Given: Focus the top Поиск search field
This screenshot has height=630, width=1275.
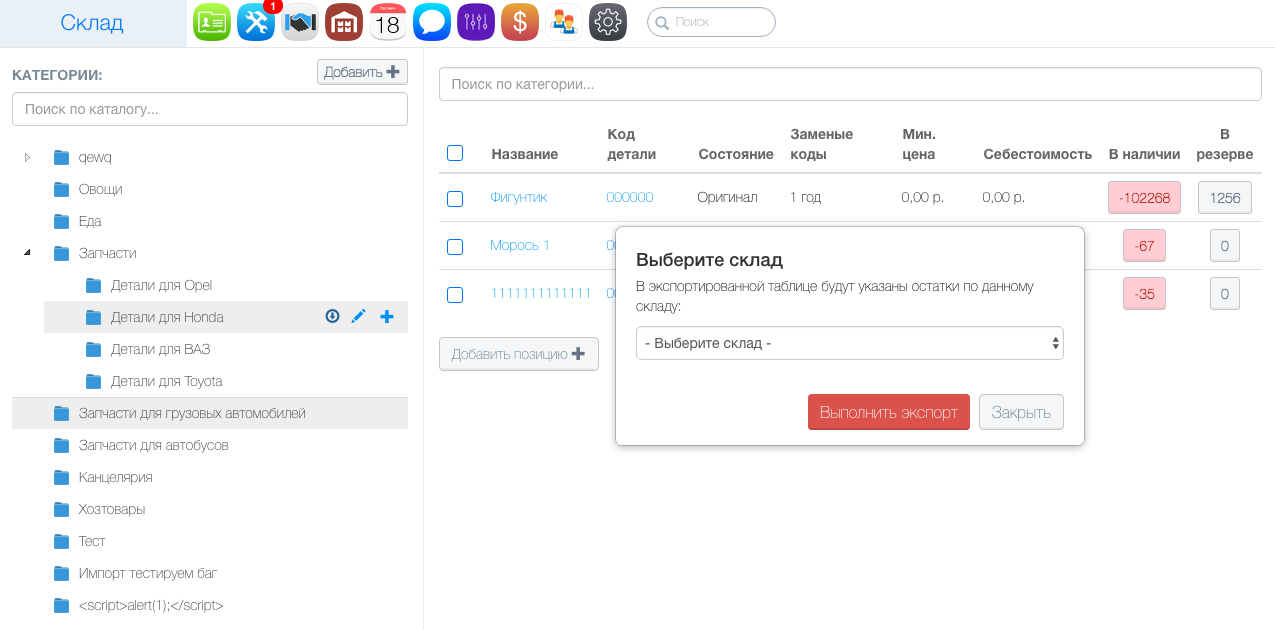Looking at the screenshot, I should point(711,21).
